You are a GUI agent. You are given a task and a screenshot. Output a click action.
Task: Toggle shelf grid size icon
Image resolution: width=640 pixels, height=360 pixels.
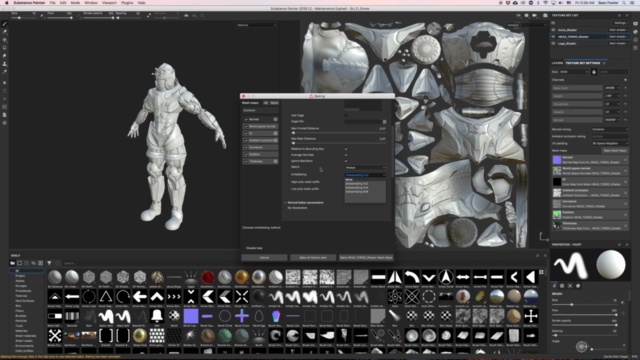point(541,272)
